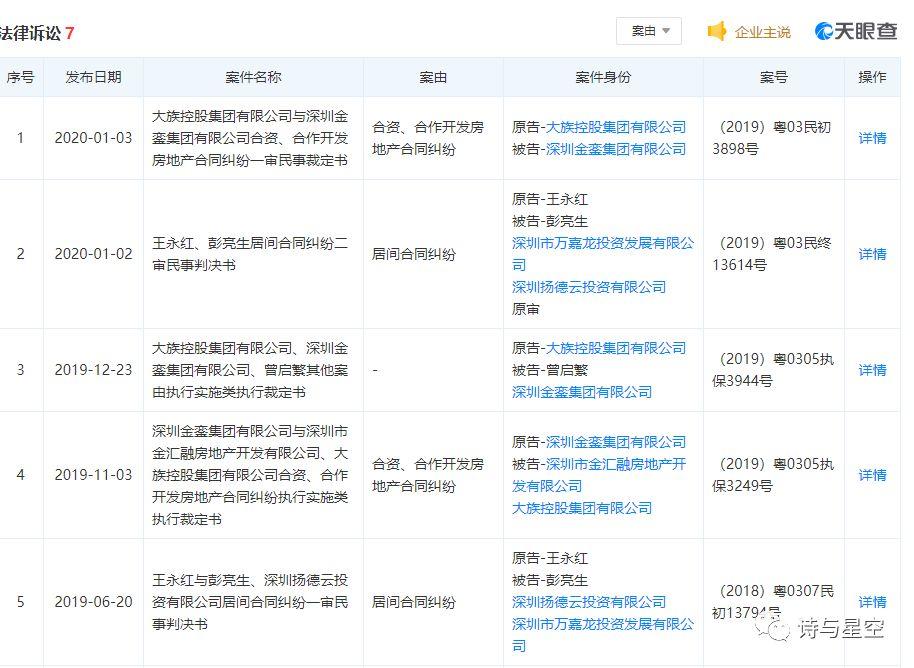Select the date 2019-06-20

(x=93, y=602)
